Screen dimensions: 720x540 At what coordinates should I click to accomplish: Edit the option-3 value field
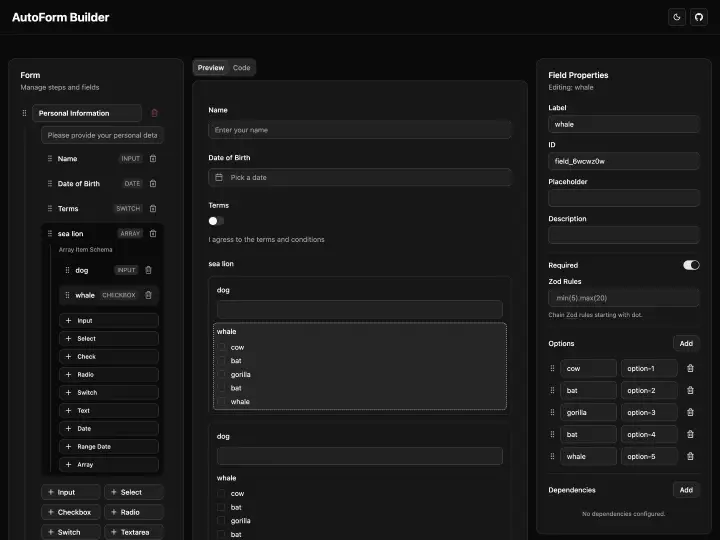coord(649,412)
